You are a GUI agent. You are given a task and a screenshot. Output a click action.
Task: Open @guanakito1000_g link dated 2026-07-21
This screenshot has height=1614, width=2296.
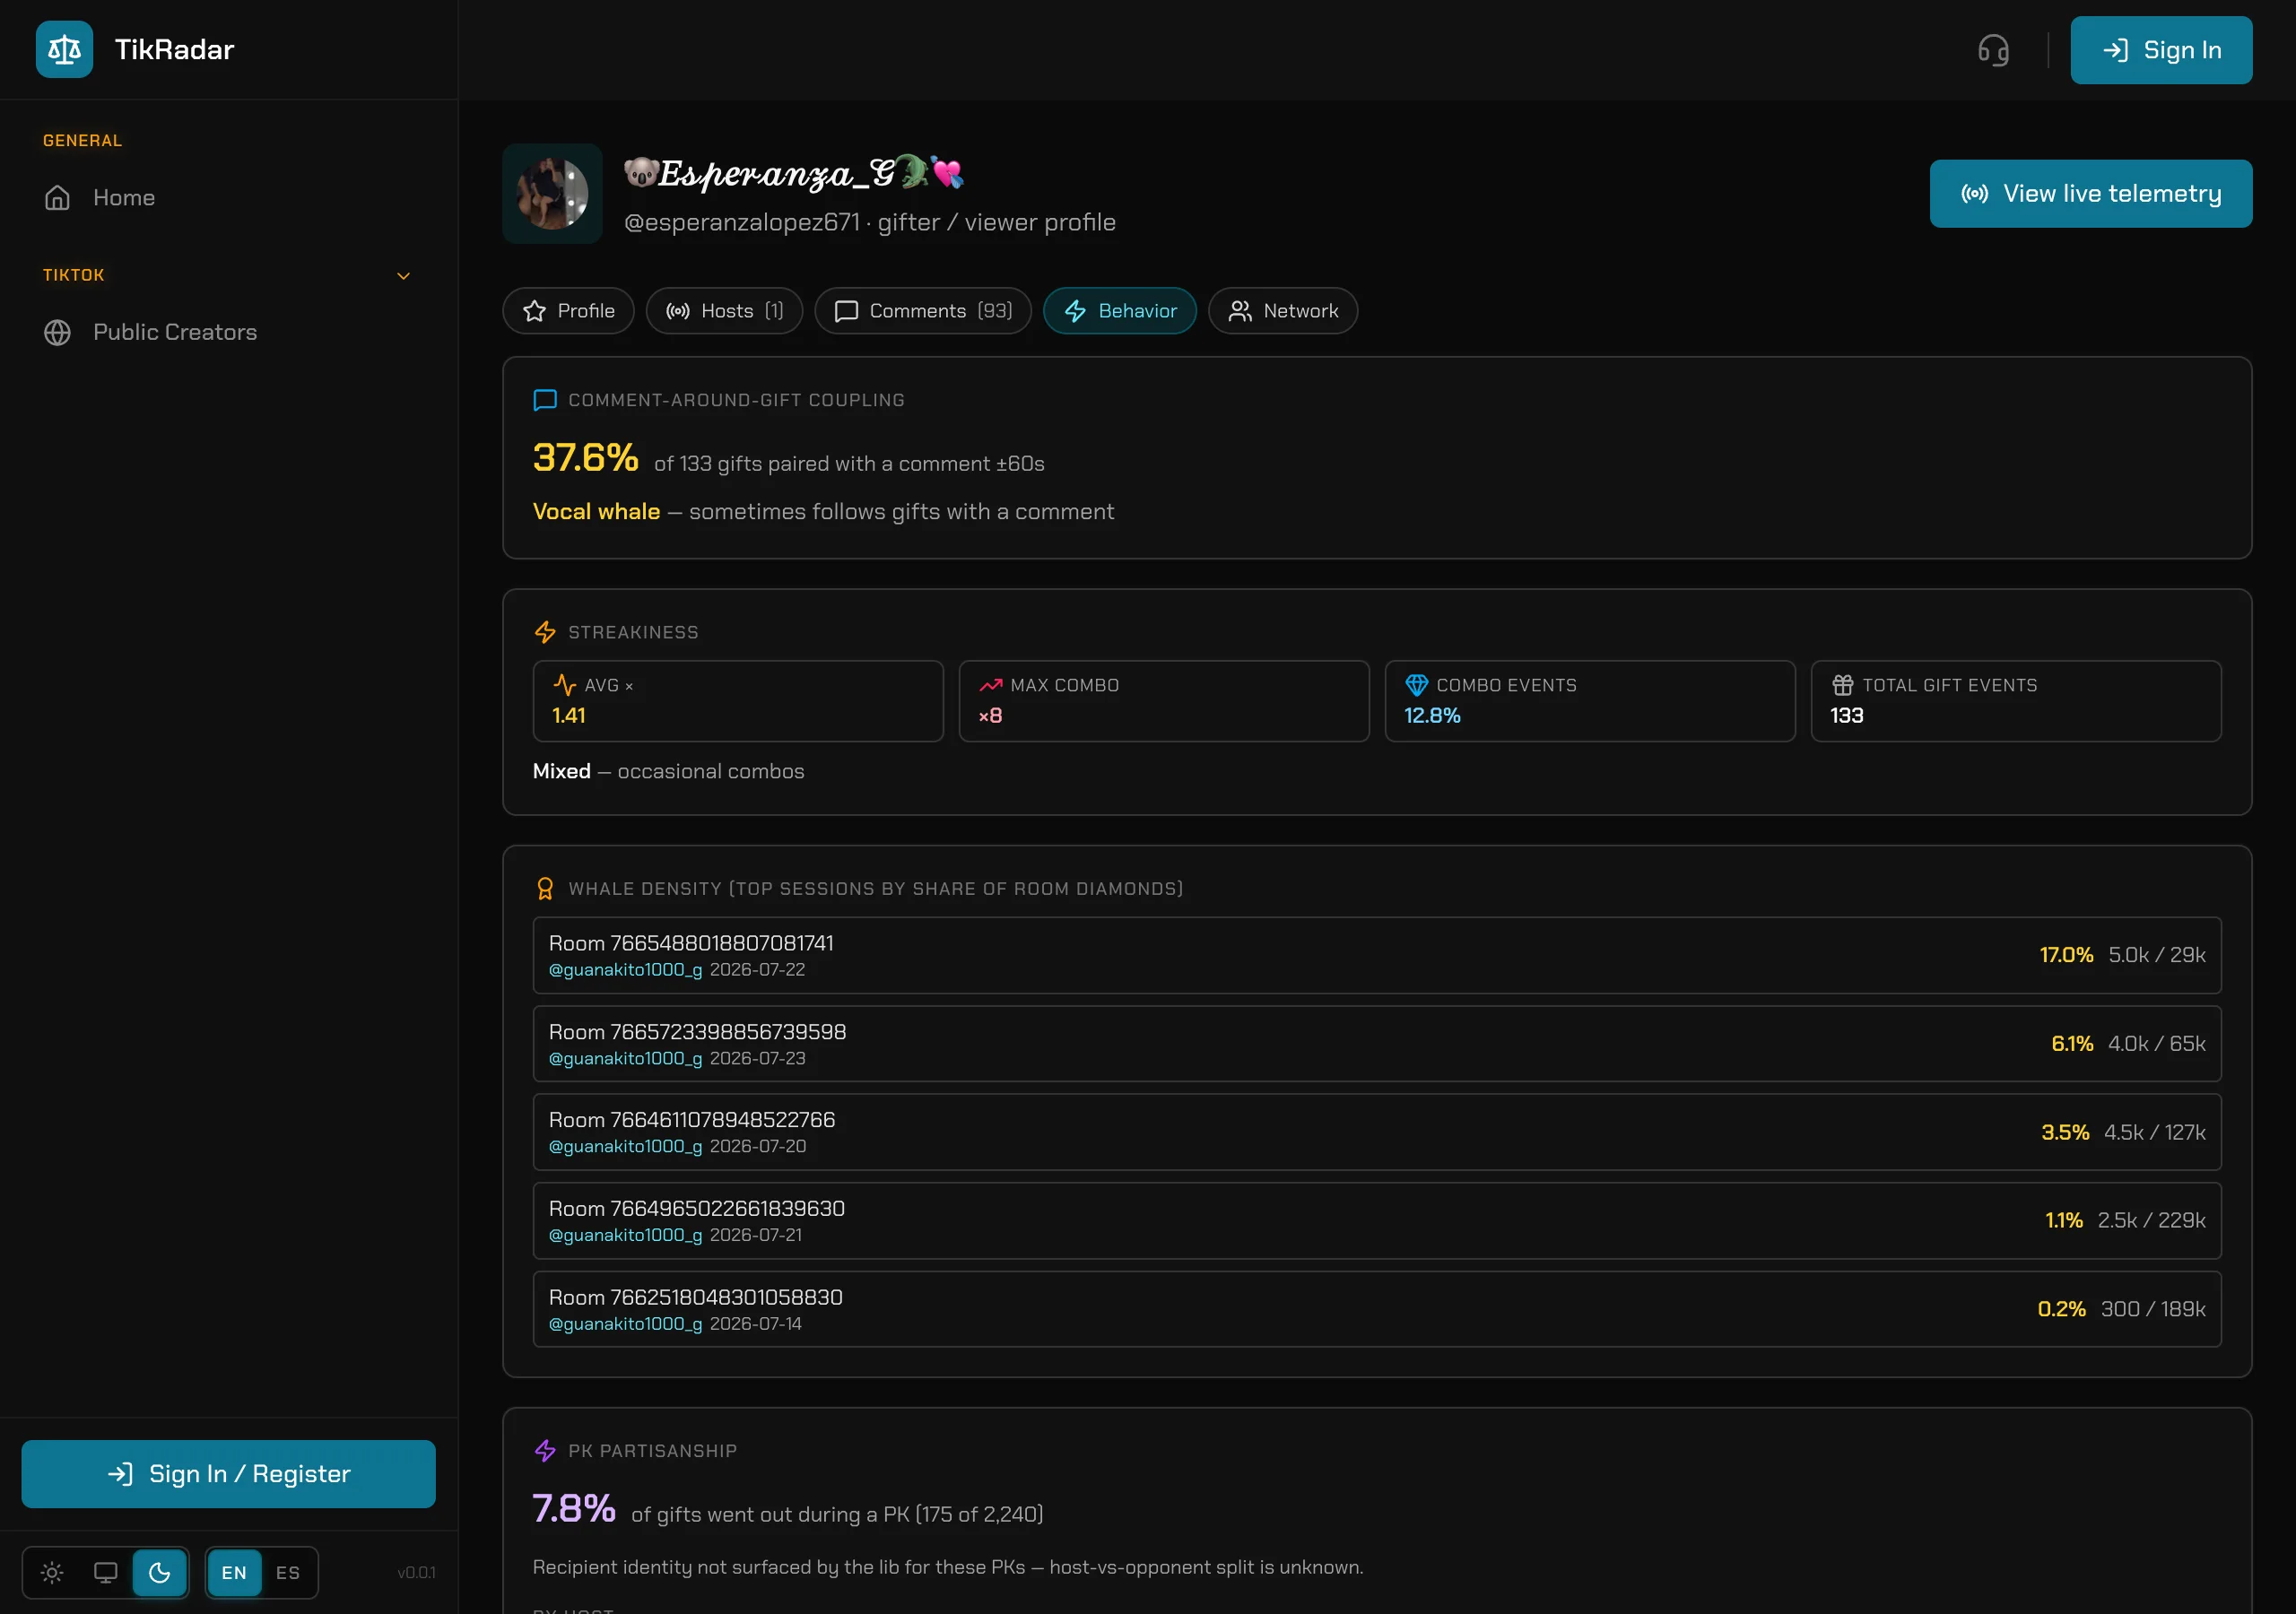point(625,1236)
